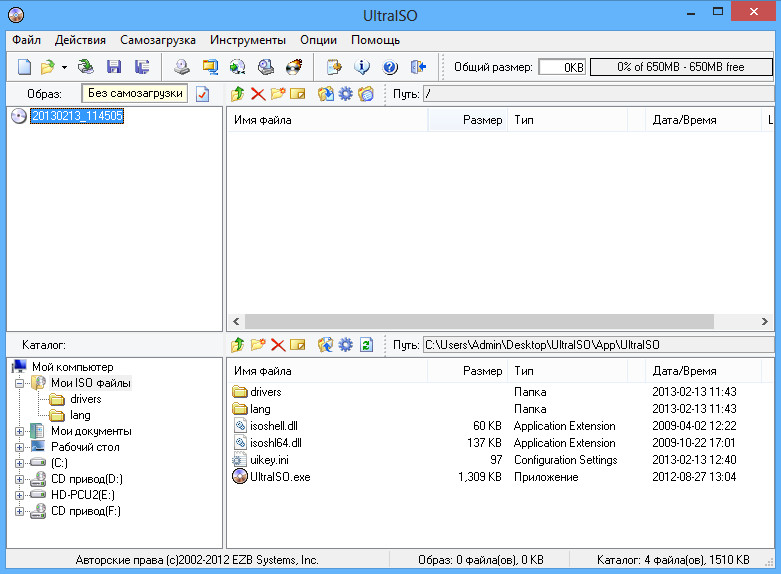This screenshot has width=781, height=574.
Task: Collapse the Мои ISO файлы tree node
Action: [20, 383]
